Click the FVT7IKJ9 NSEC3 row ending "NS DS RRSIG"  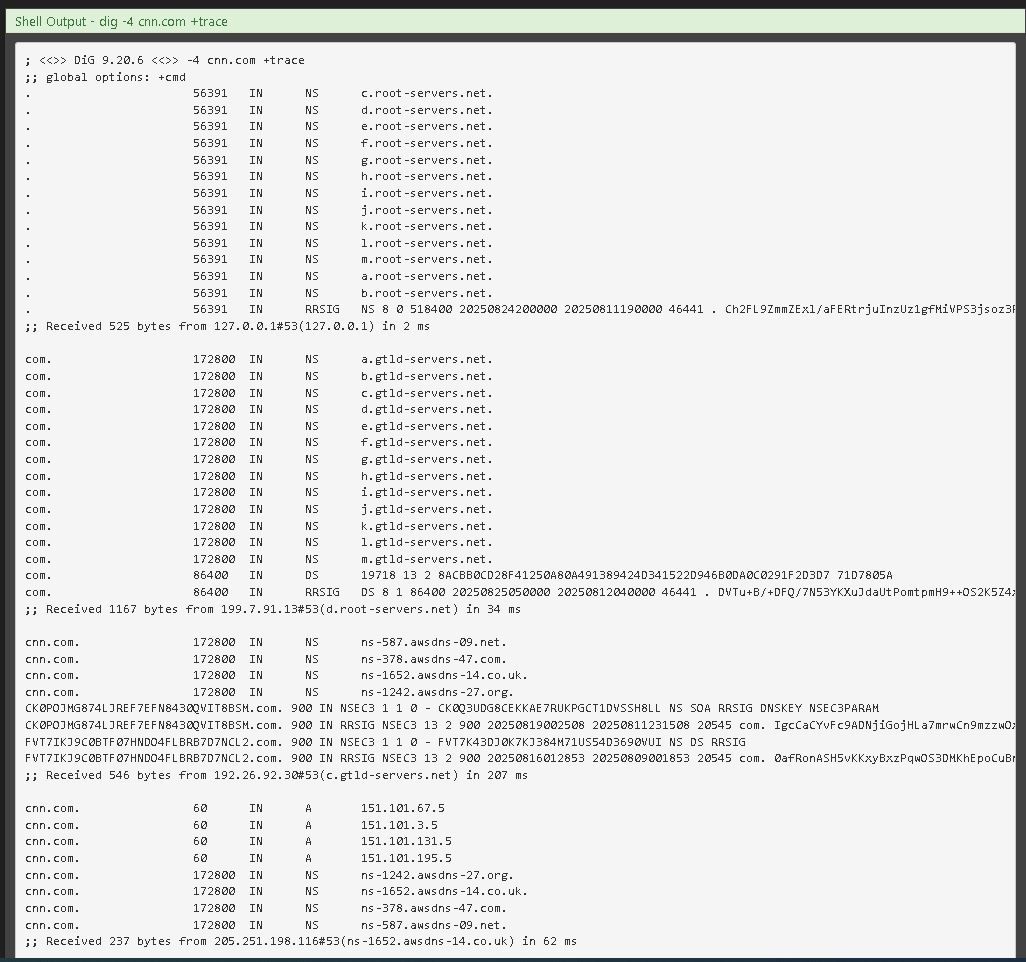[x=385, y=742]
